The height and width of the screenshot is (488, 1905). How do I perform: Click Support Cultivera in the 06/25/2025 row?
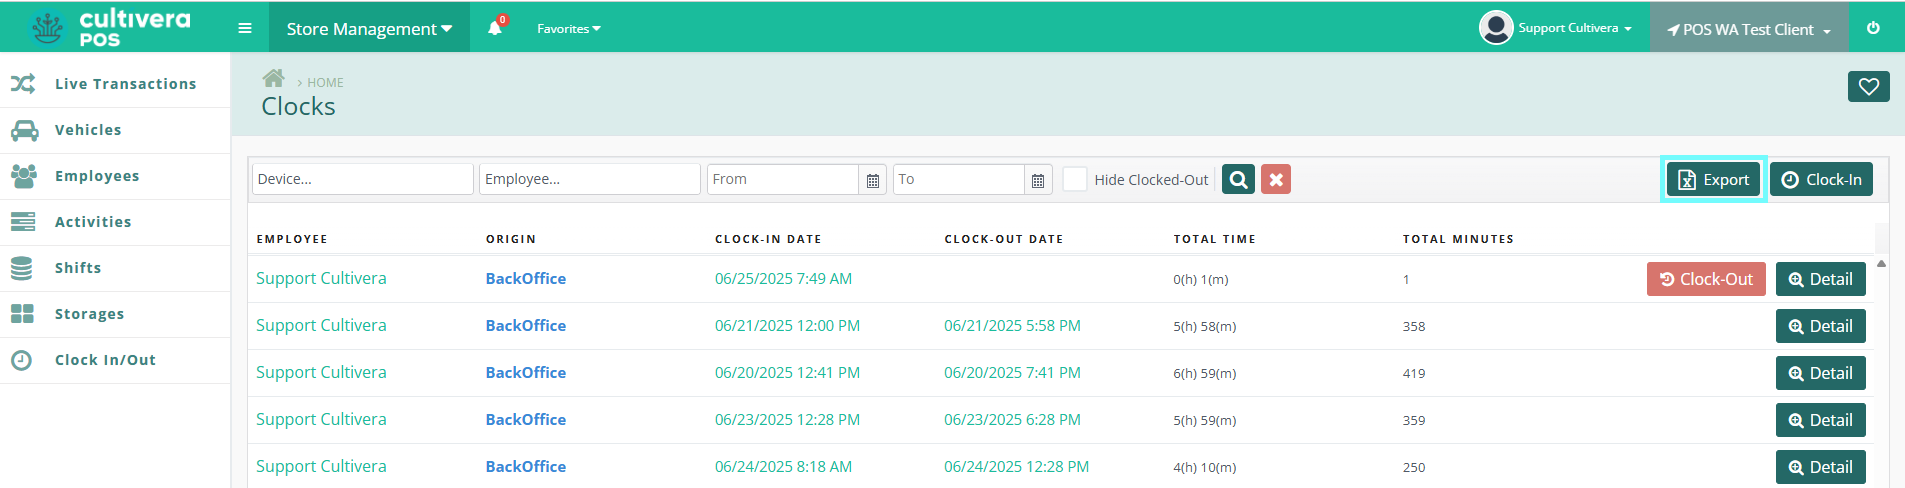(x=321, y=279)
